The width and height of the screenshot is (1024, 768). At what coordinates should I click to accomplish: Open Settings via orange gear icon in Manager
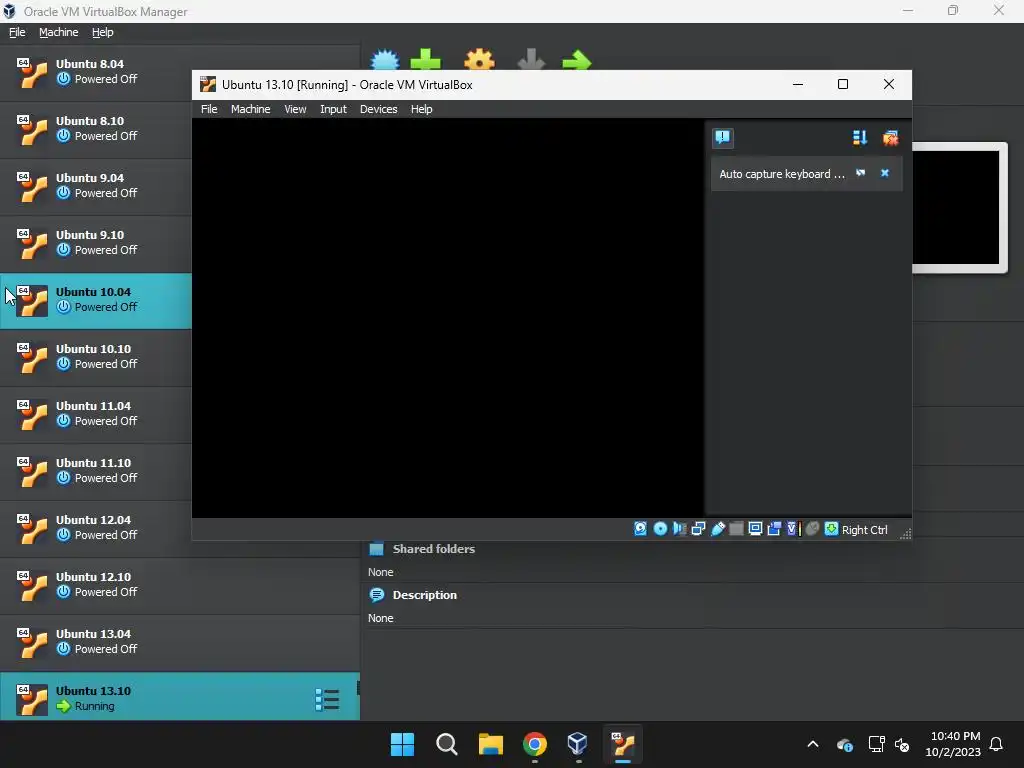point(479,60)
